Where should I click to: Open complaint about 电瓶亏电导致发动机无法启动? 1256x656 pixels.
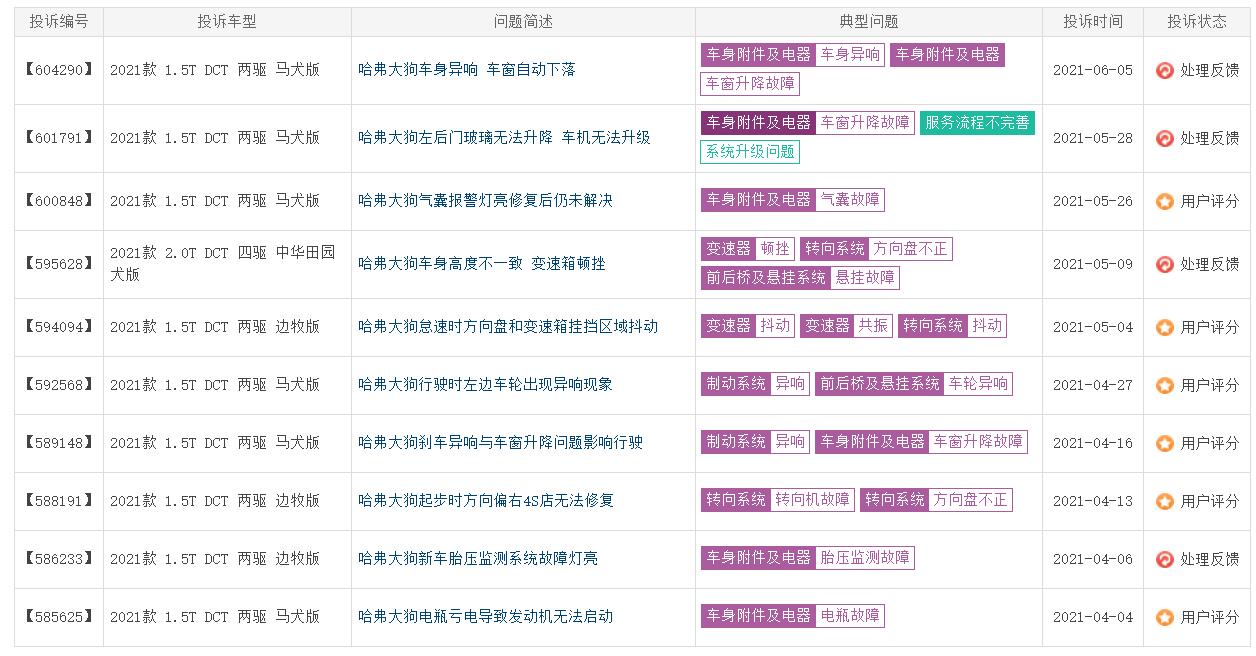pos(485,617)
